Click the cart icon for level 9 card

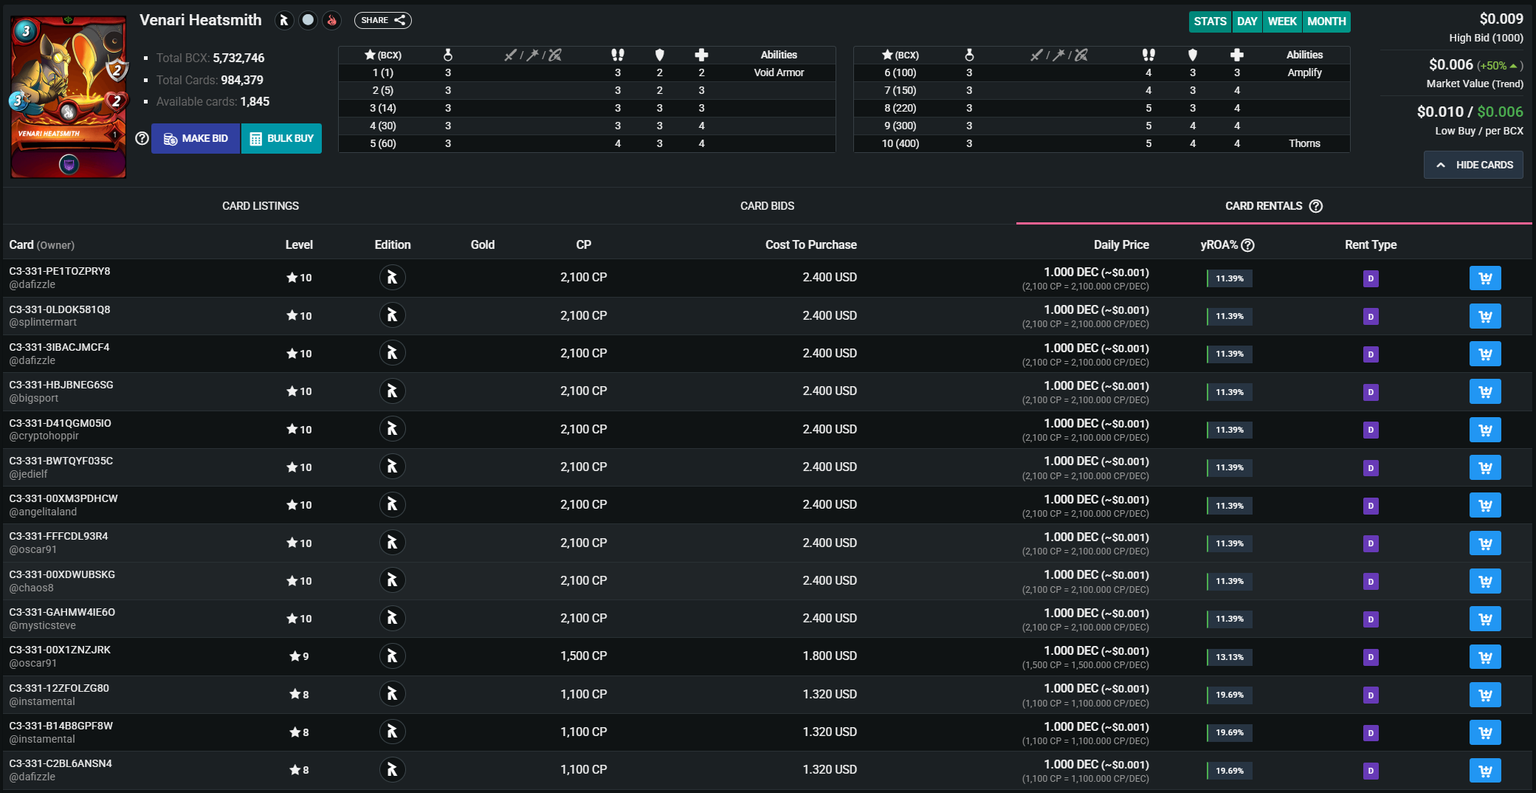pyautogui.click(x=1485, y=657)
